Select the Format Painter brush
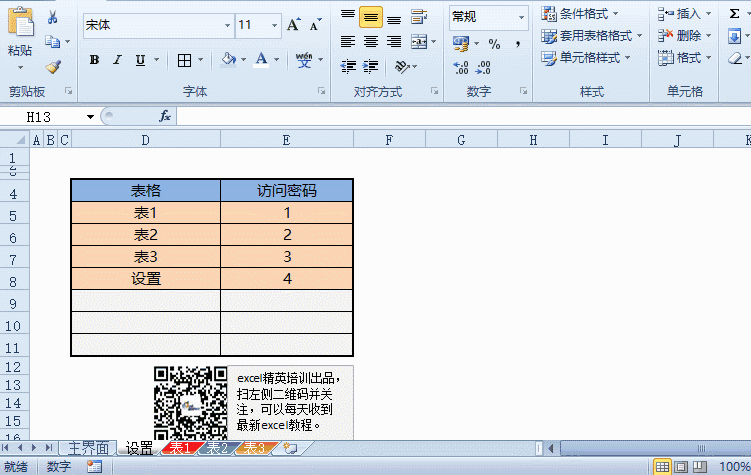This screenshot has width=751, height=475. (x=53, y=67)
